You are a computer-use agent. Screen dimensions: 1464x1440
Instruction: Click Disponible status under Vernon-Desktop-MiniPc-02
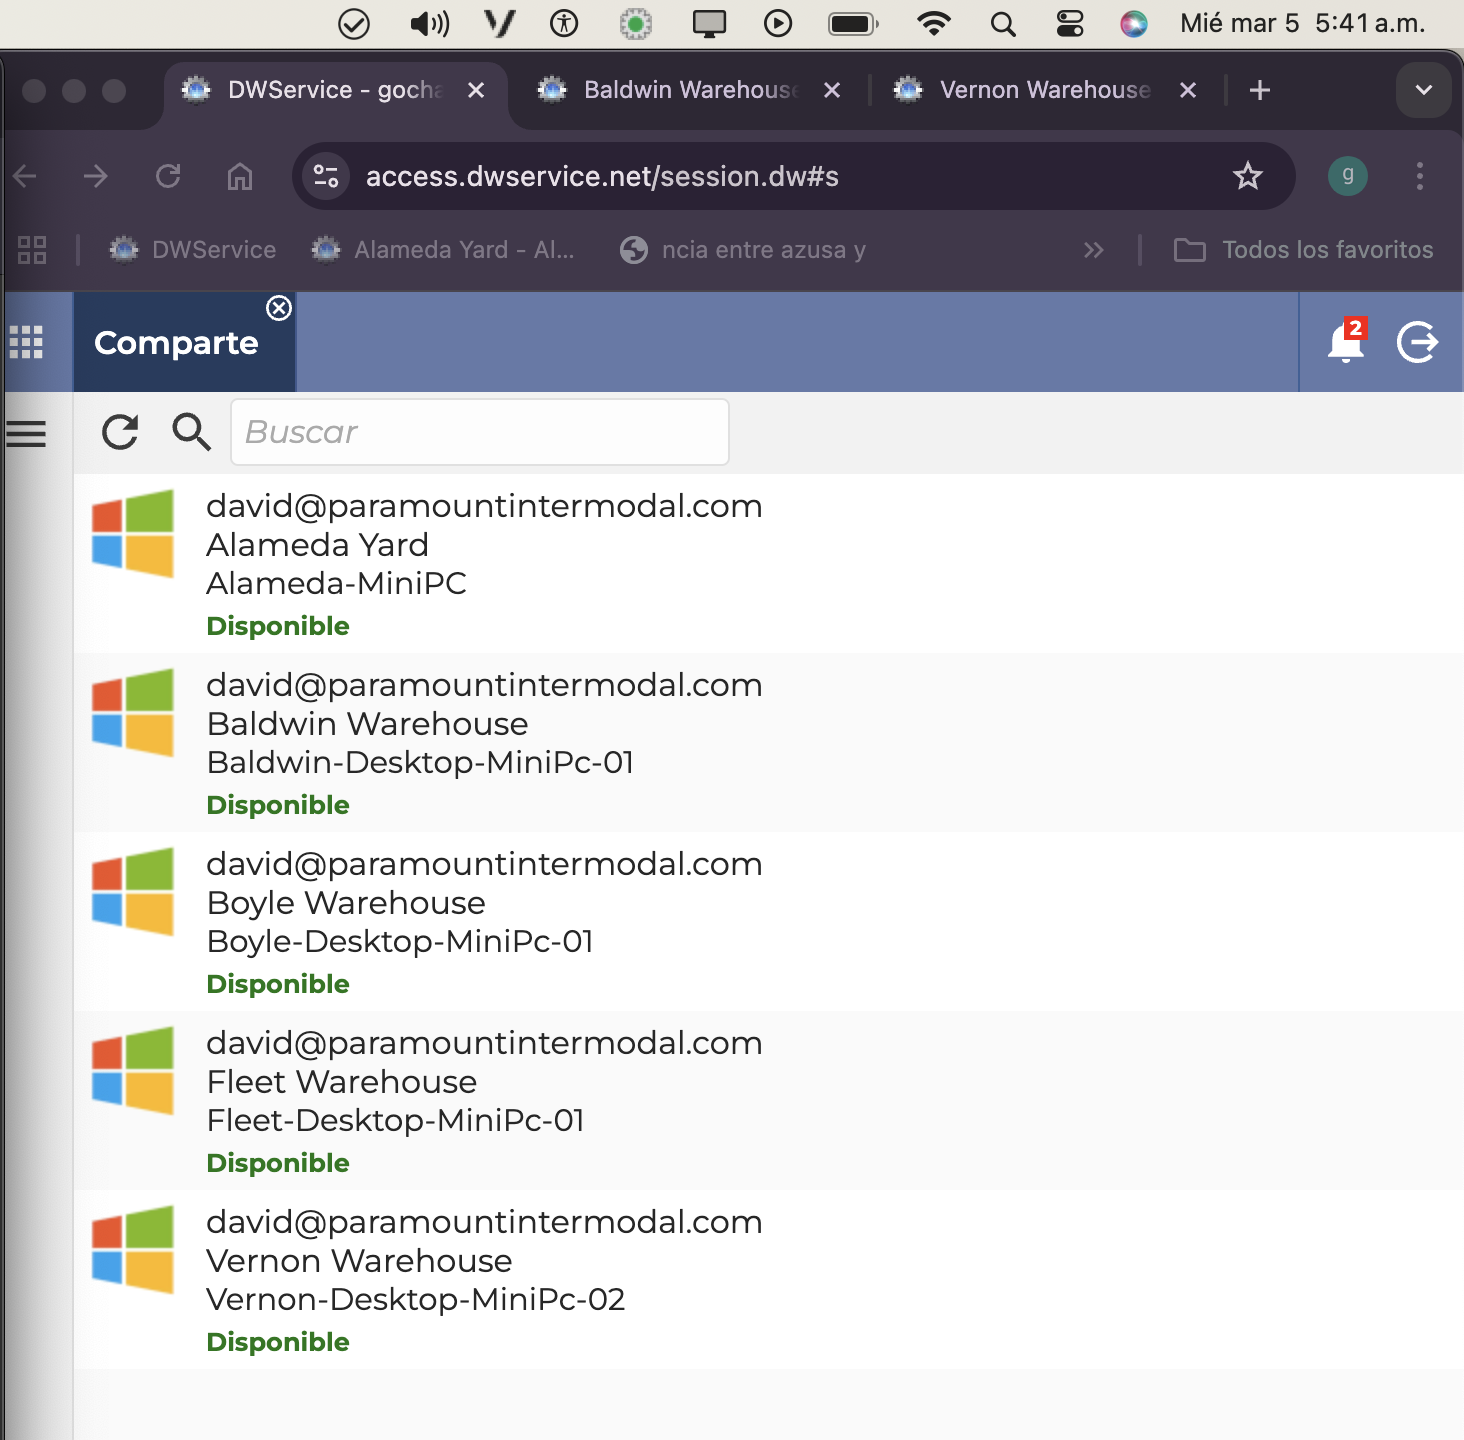click(278, 1342)
